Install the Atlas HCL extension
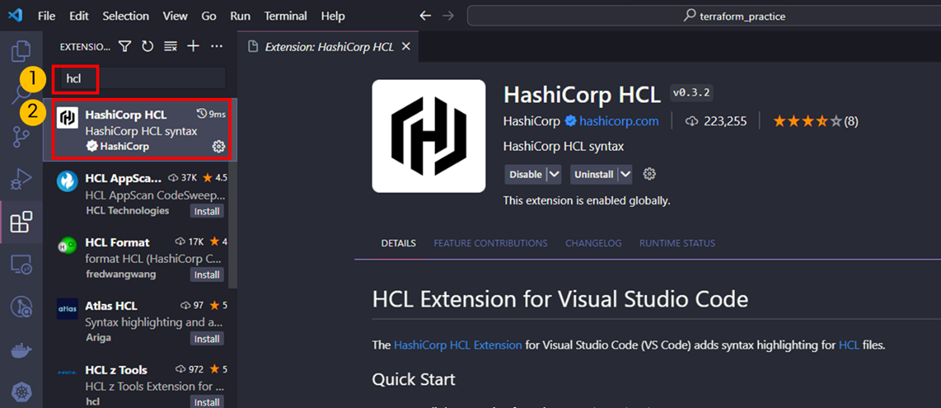This screenshot has width=941, height=408. (x=207, y=339)
